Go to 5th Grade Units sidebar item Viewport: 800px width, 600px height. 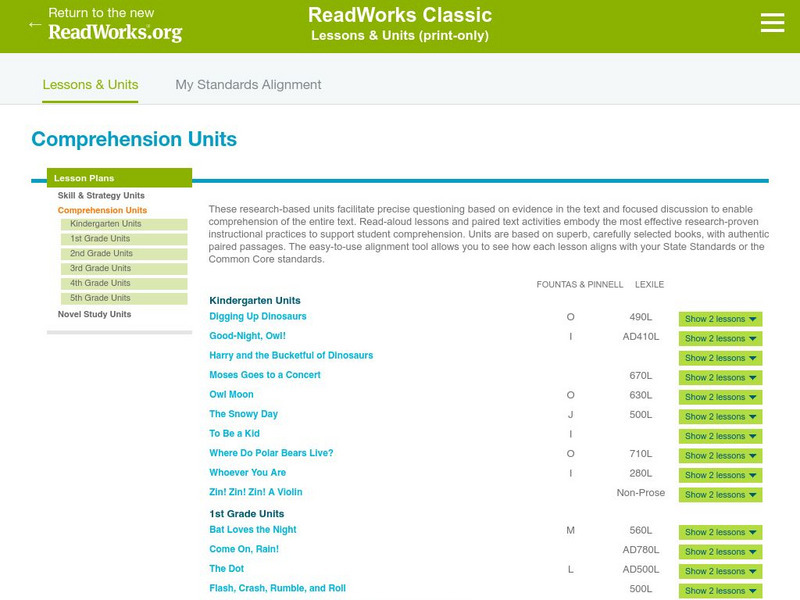point(124,298)
